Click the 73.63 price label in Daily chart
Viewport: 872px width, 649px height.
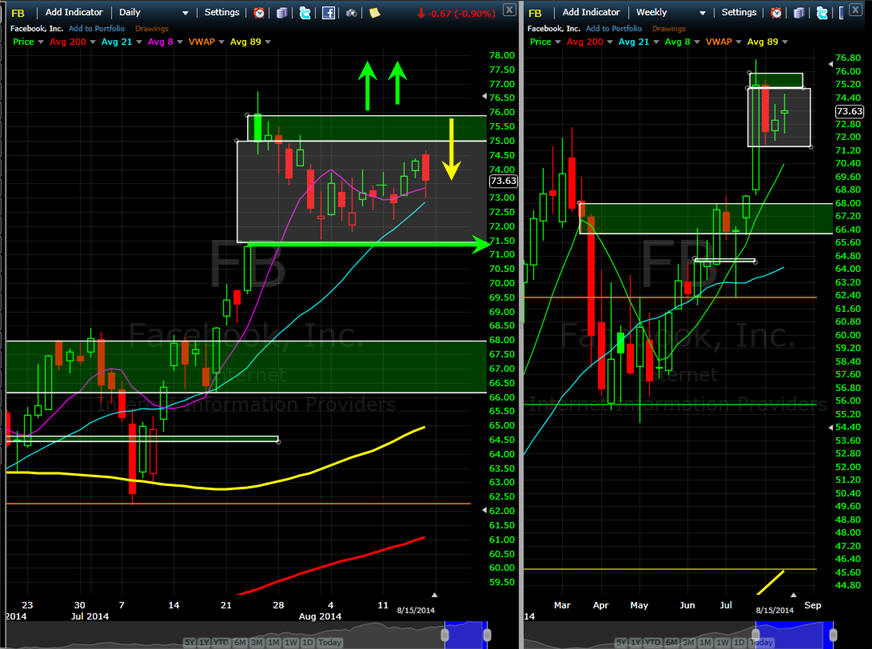click(x=503, y=181)
